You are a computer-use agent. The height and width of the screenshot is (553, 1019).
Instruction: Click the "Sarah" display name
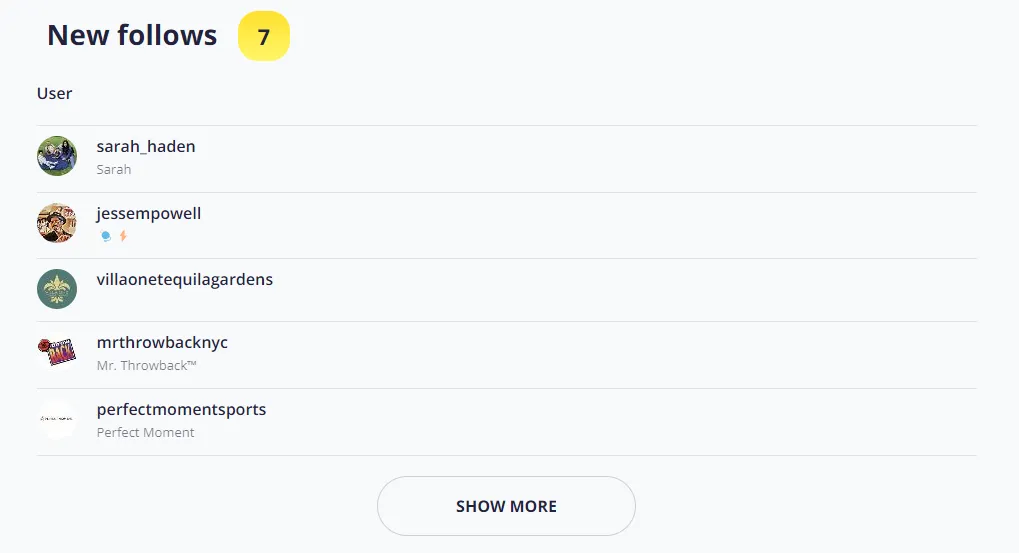click(x=114, y=170)
